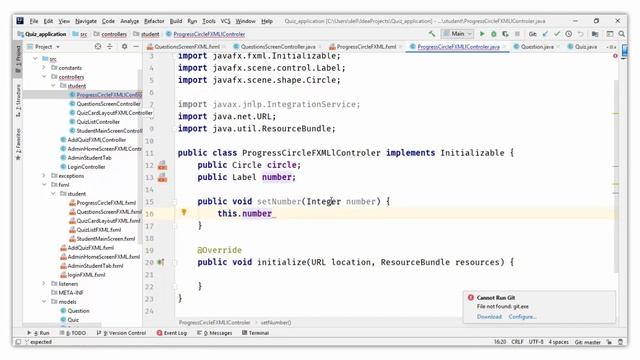The image size is (640, 360).
Task: Start debugging with the bug icon
Action: (x=494, y=34)
